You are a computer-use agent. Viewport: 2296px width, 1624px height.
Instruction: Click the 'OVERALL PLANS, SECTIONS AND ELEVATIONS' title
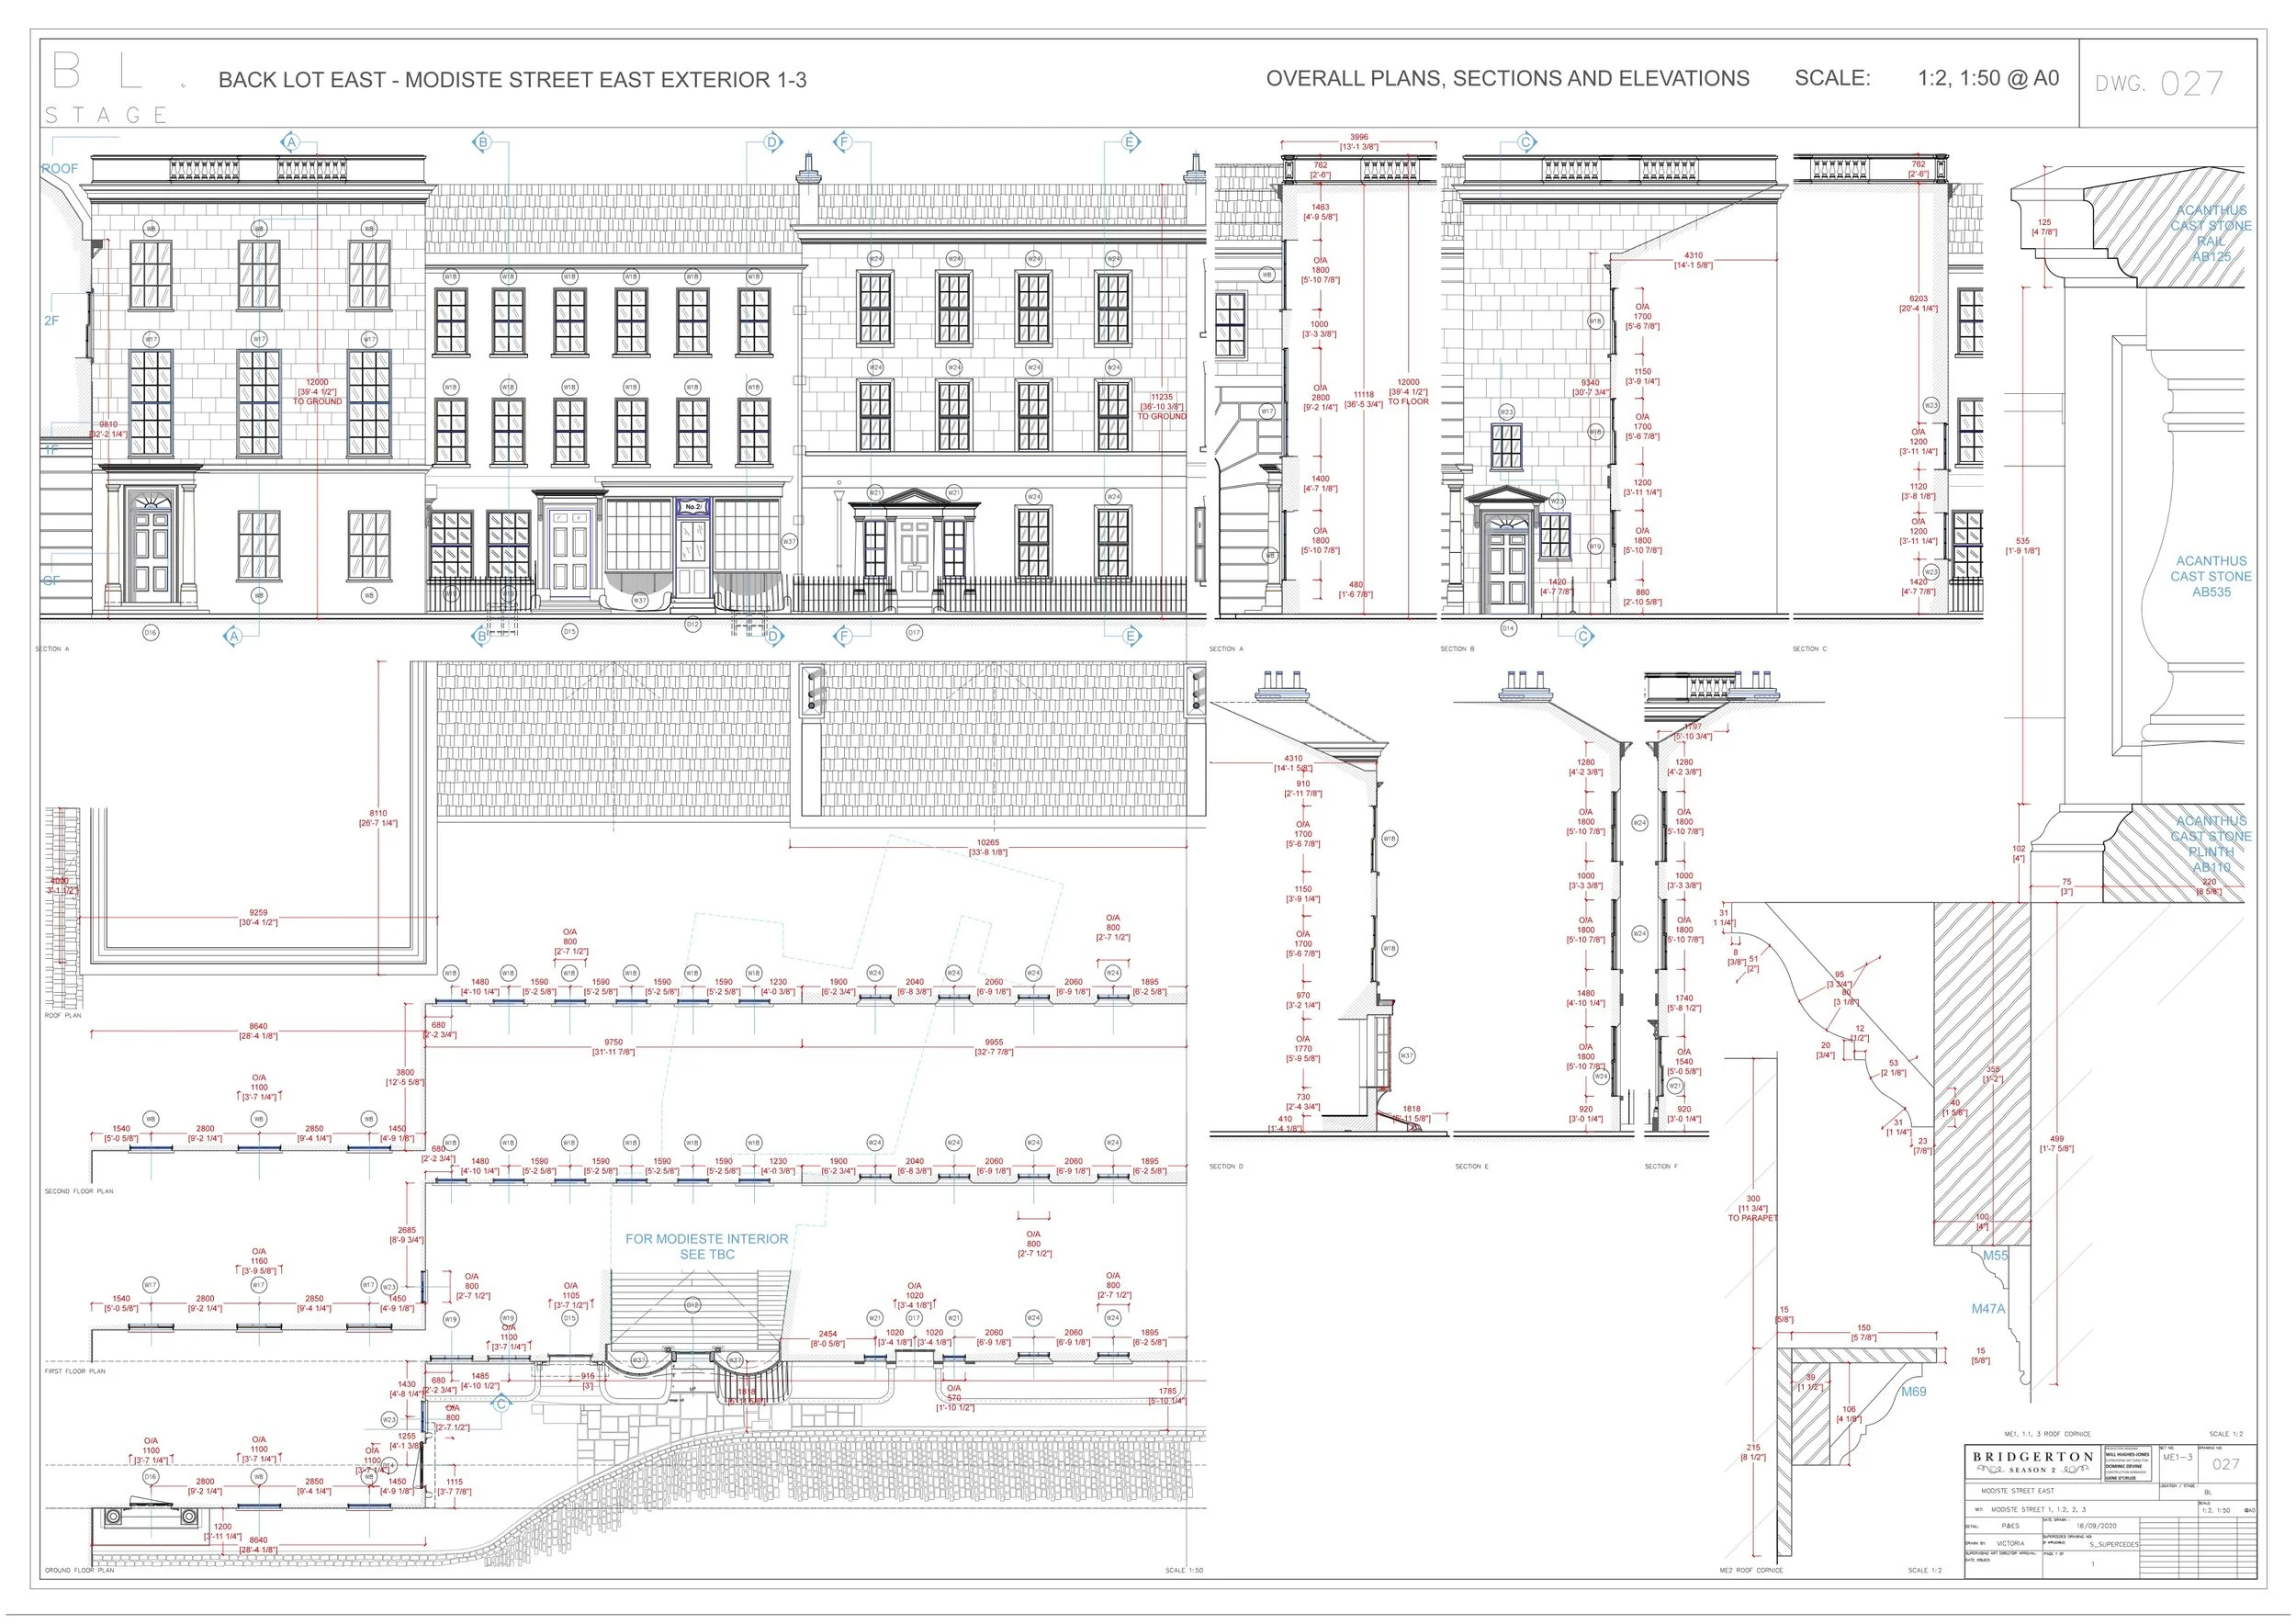1507,79
